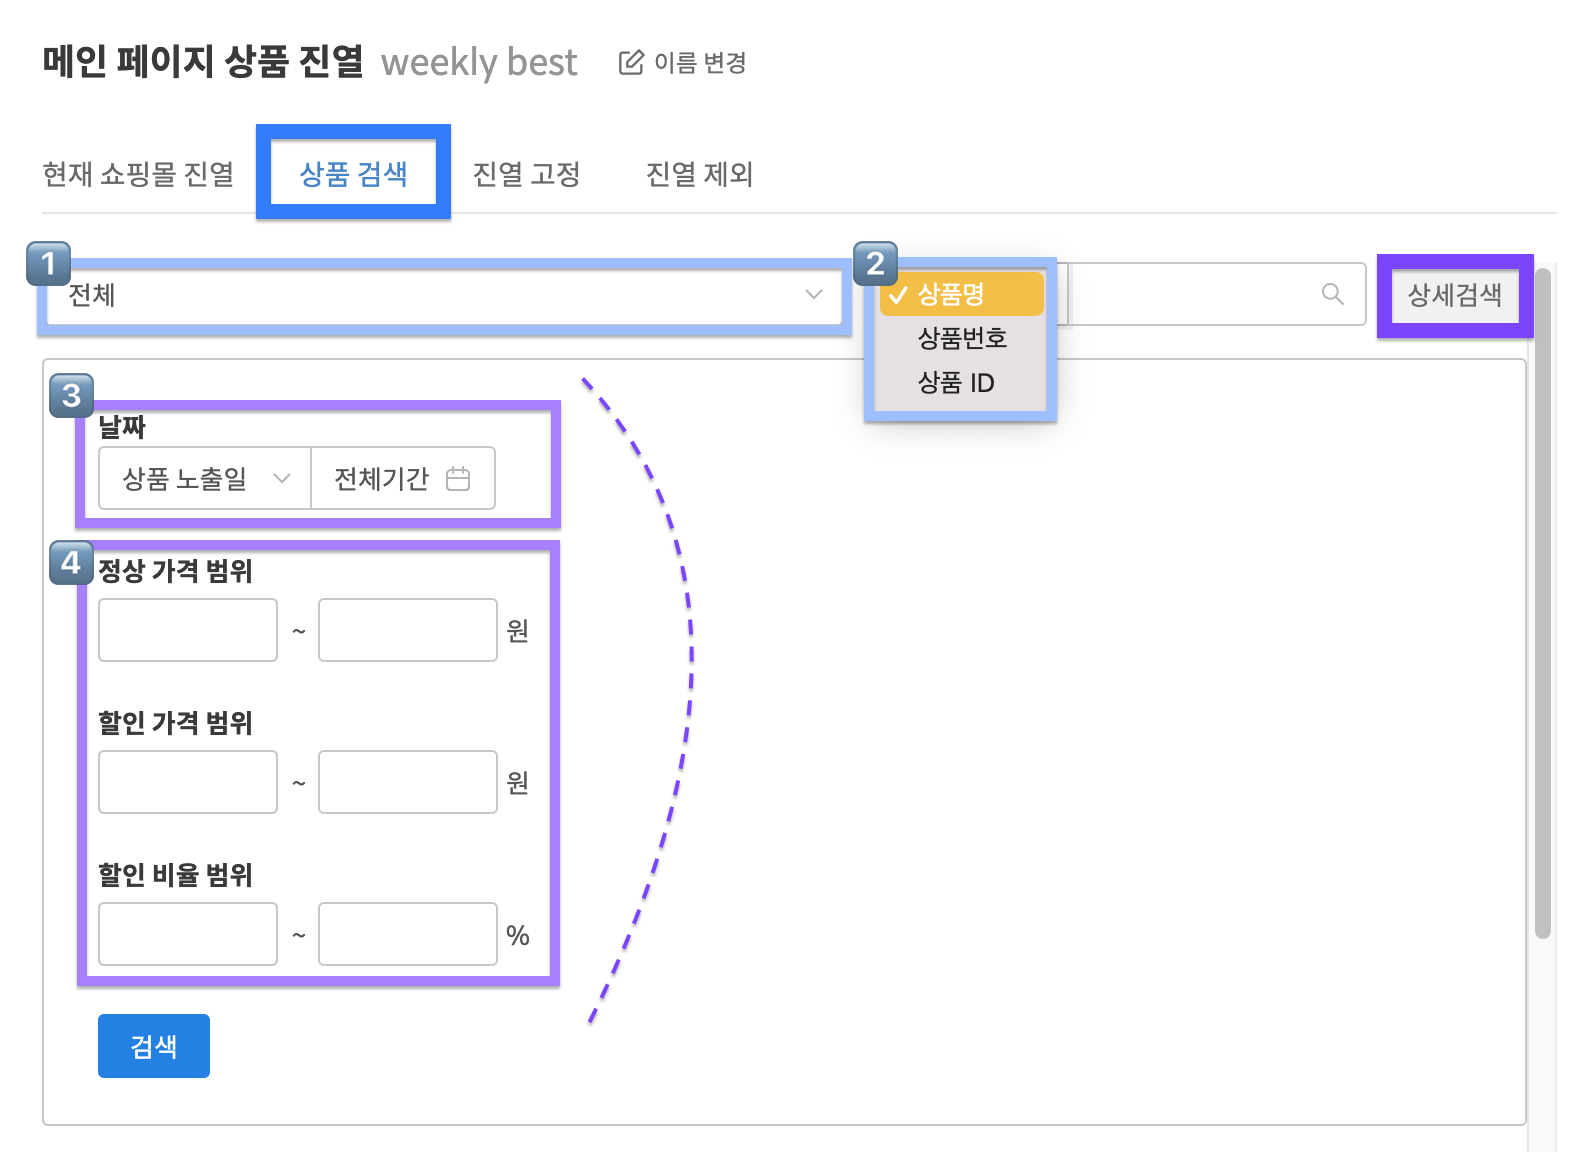
Task: Choose 상품번호 from the search type list
Action: pos(962,339)
